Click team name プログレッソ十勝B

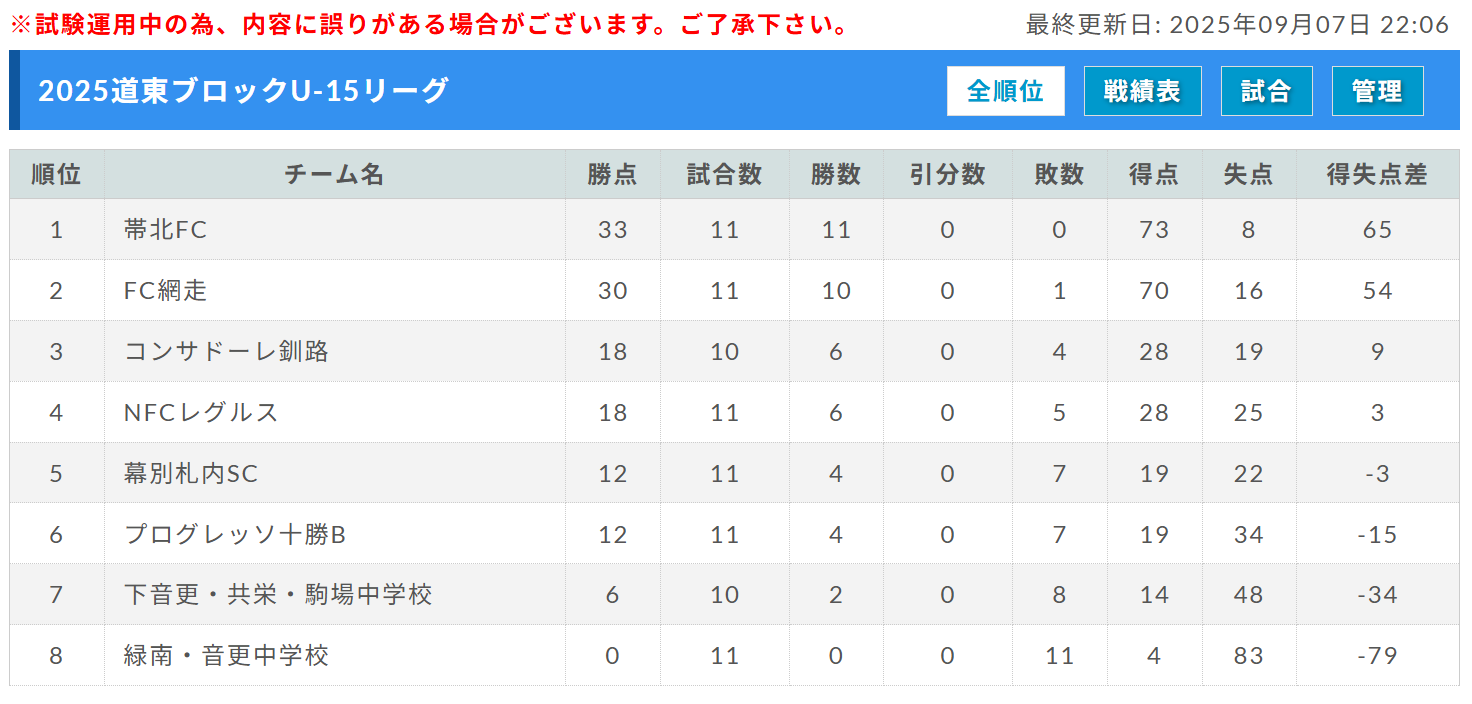(235, 534)
